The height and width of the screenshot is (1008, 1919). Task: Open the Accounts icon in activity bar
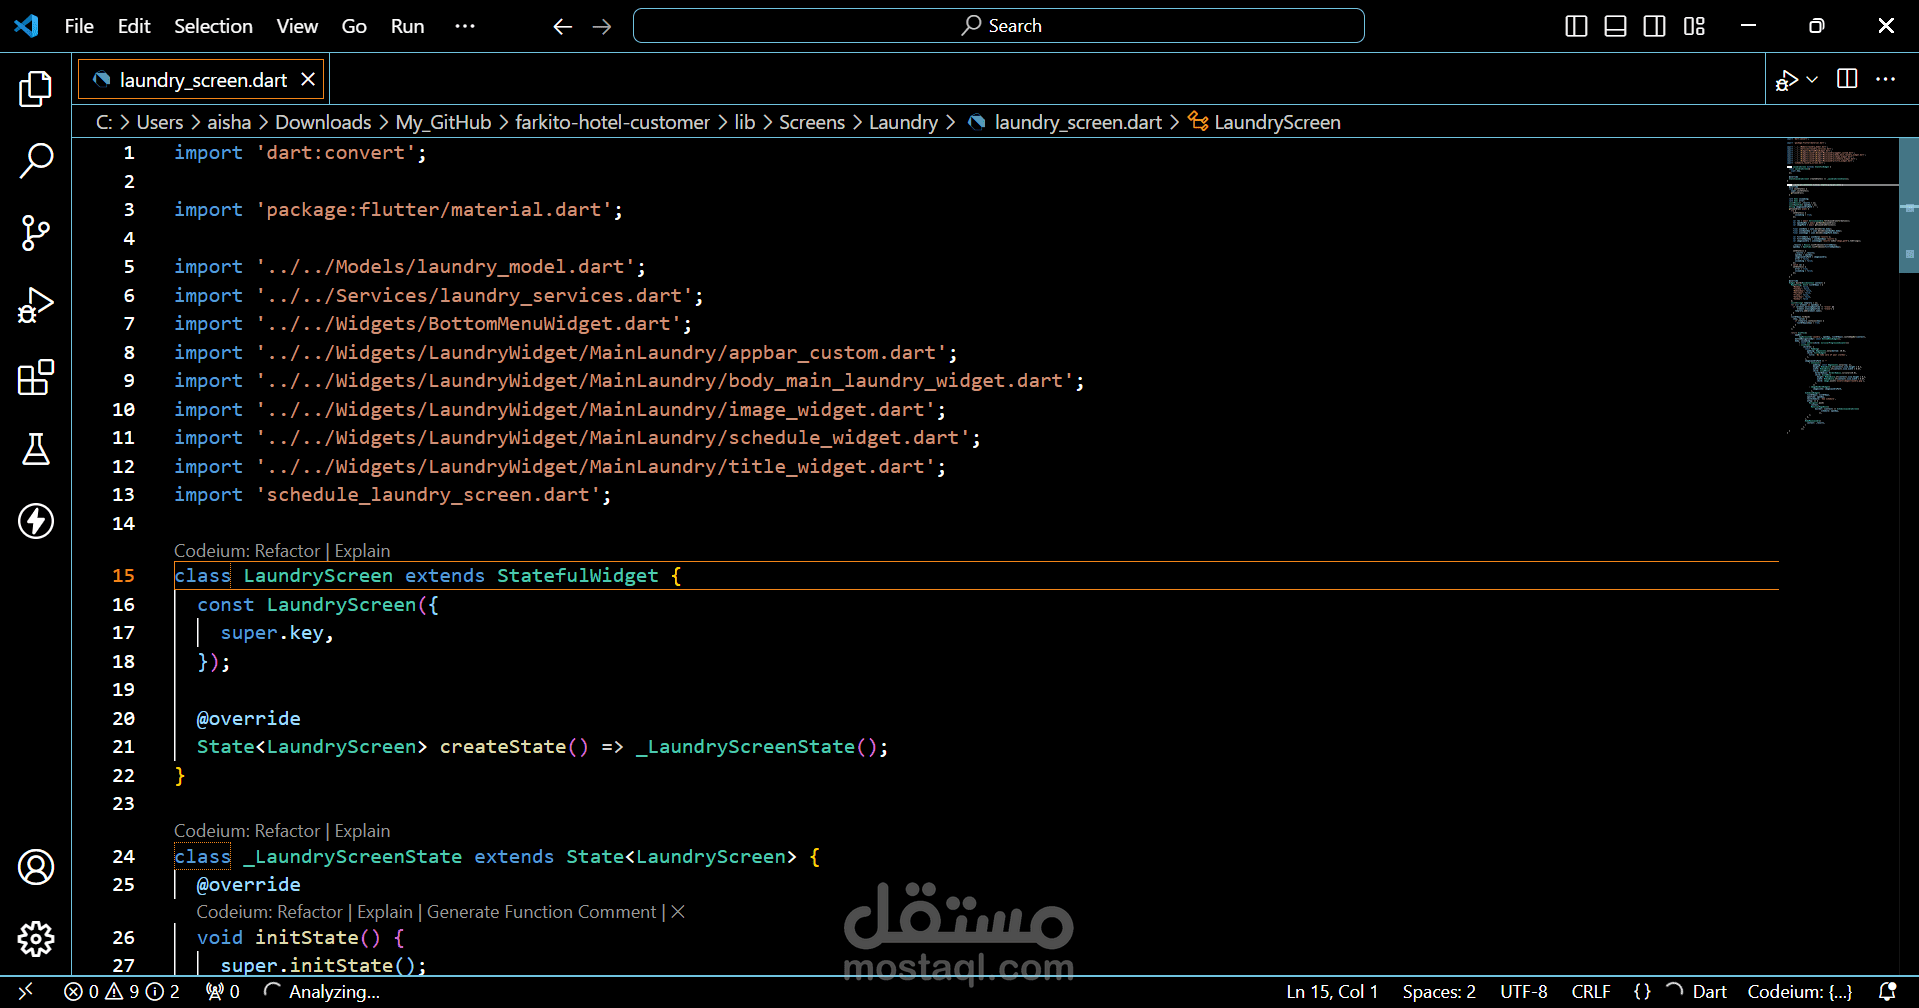(x=36, y=867)
